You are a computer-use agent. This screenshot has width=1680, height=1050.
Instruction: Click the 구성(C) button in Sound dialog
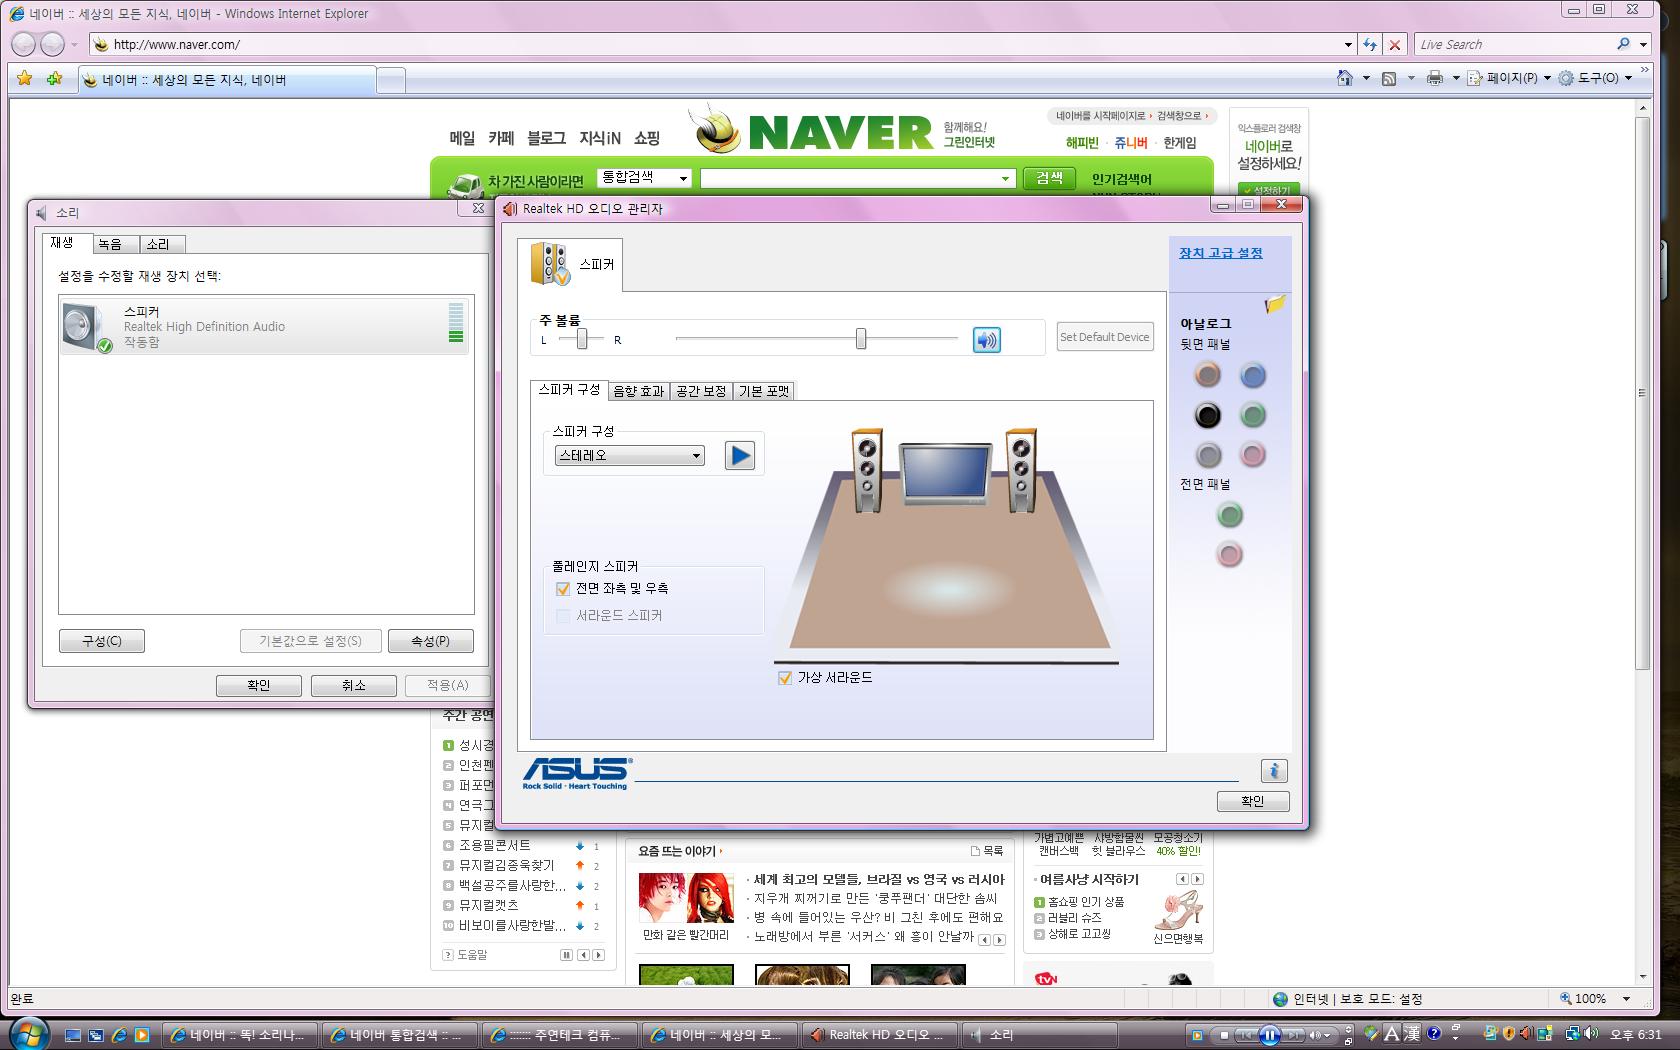pos(101,641)
